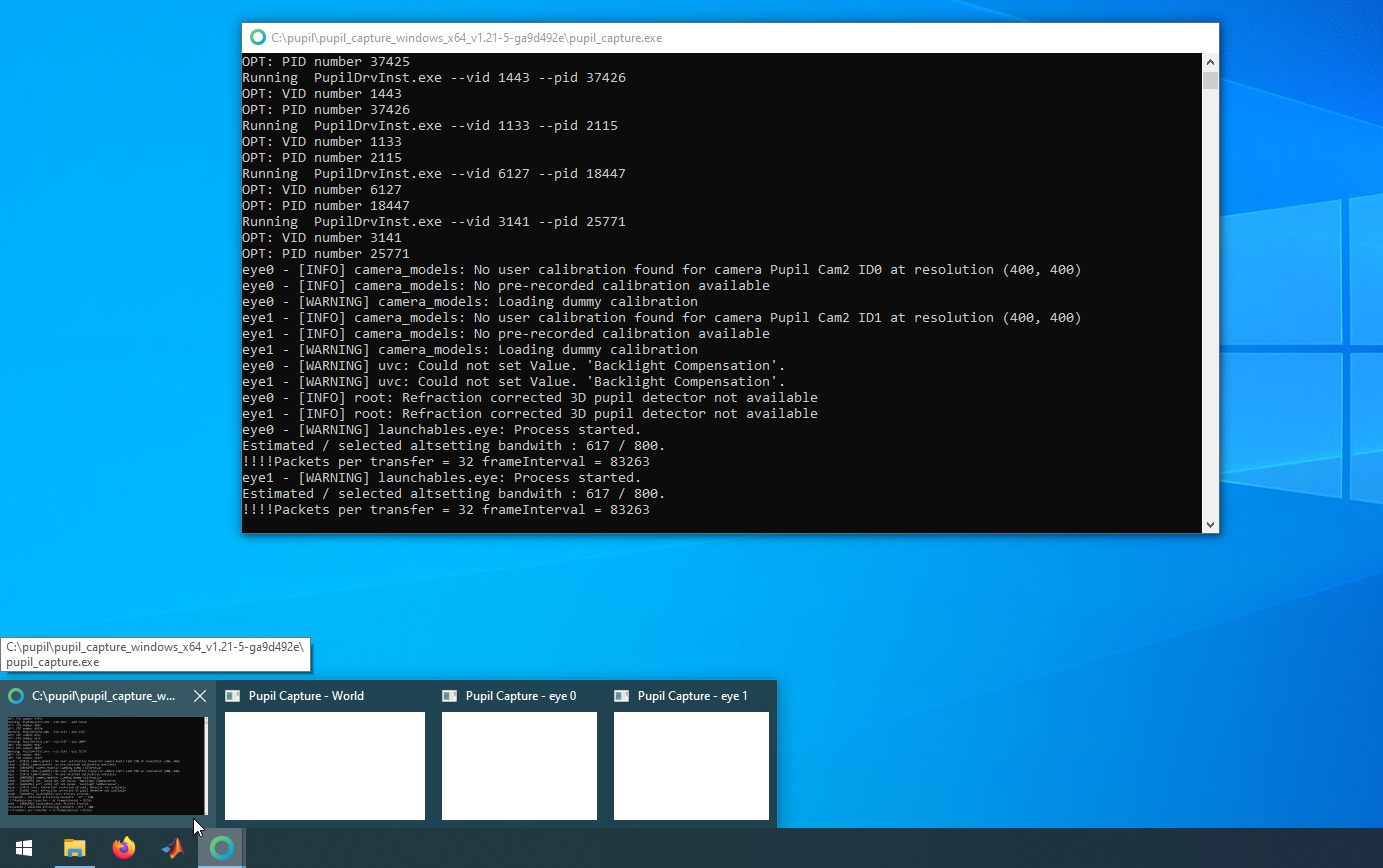The width and height of the screenshot is (1383, 868).
Task: Switch to the Pupil Capture - eye 0 thumbnail
Action: click(x=519, y=766)
